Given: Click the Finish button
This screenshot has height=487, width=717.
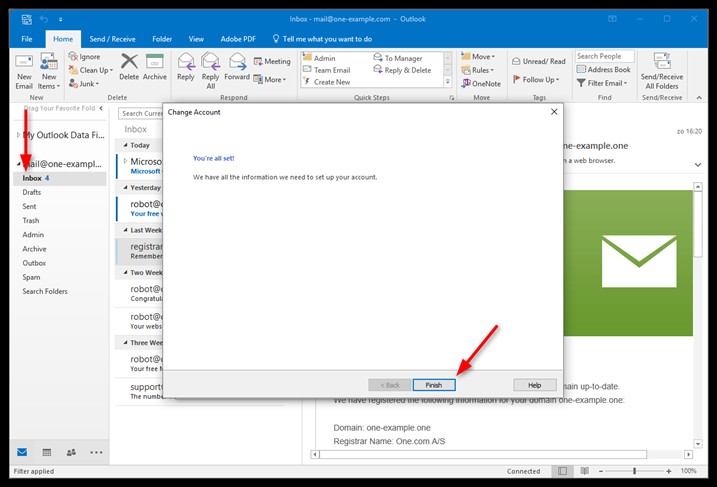Looking at the screenshot, I should [433, 385].
